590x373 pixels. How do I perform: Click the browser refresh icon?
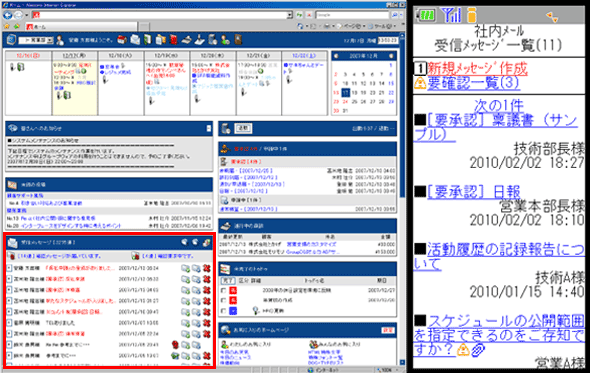tap(300, 15)
